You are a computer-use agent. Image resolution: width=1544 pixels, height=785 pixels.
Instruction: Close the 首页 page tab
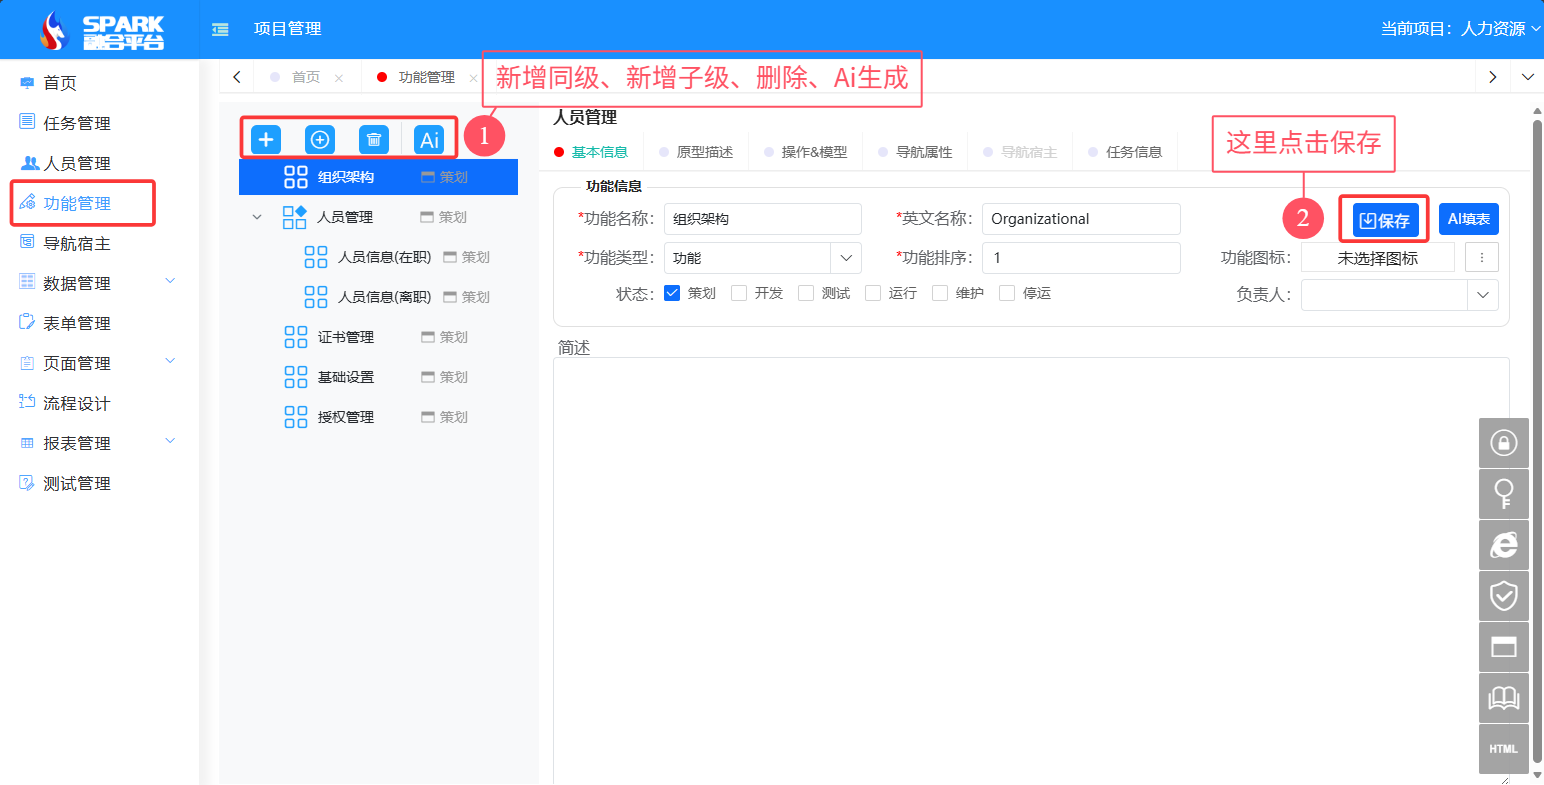pos(339,78)
